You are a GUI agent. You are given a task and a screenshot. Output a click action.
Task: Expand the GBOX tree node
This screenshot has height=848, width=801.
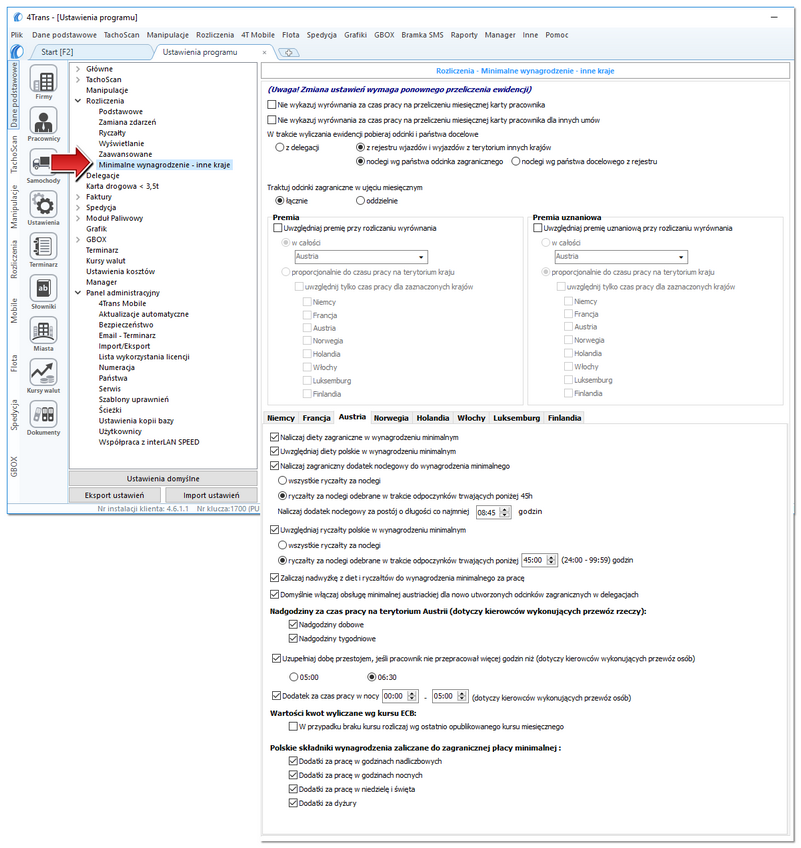[78, 240]
